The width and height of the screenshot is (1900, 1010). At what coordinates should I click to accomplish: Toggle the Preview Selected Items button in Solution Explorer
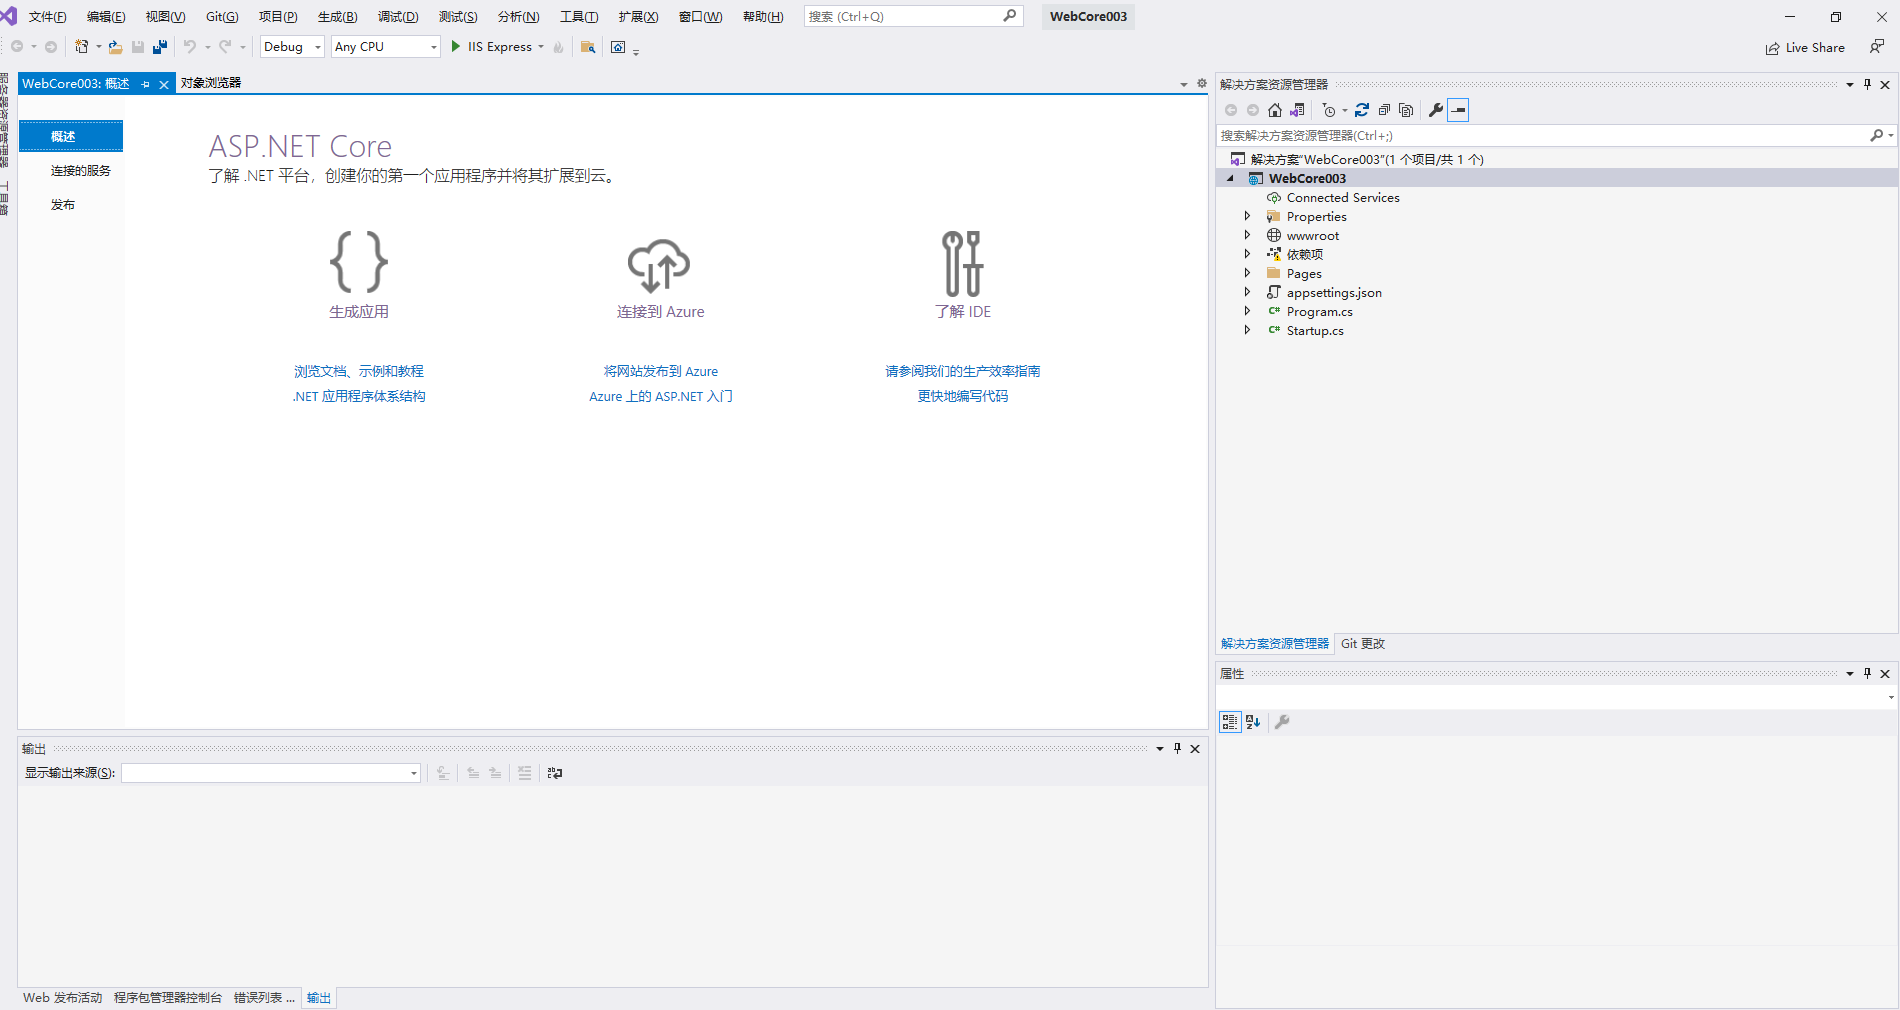[1458, 110]
